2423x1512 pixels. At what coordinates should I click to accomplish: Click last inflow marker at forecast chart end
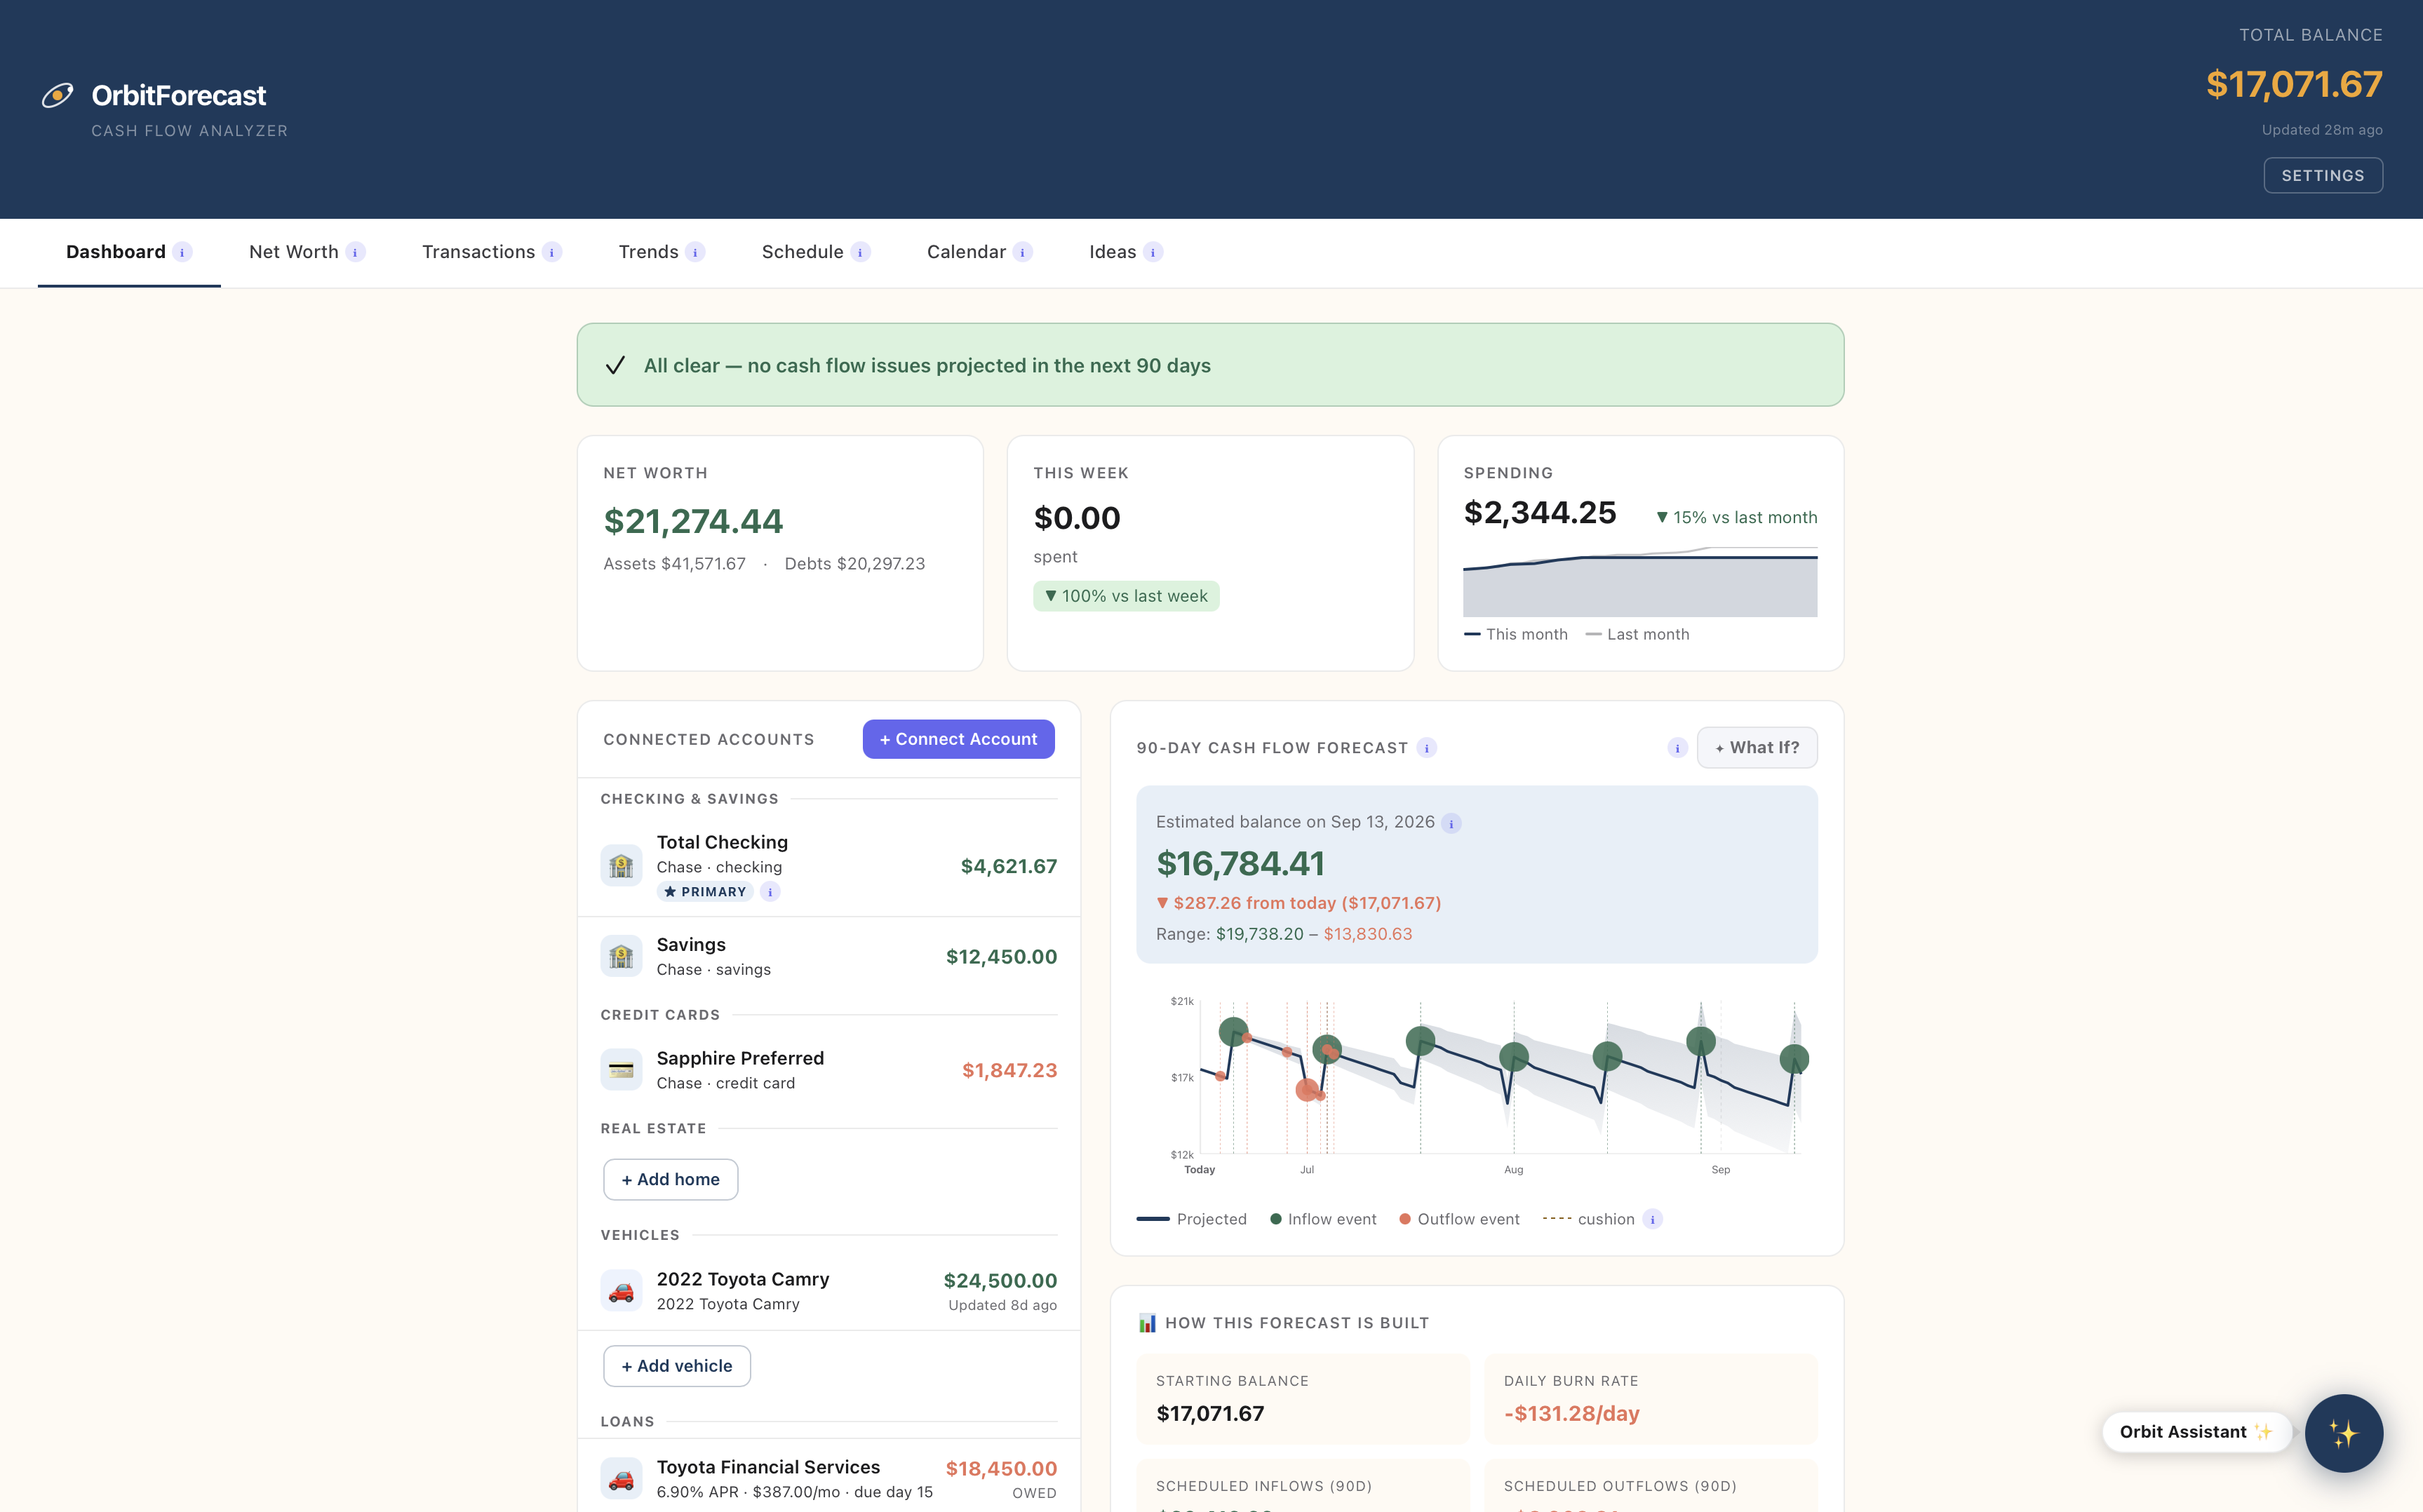pos(1794,1059)
